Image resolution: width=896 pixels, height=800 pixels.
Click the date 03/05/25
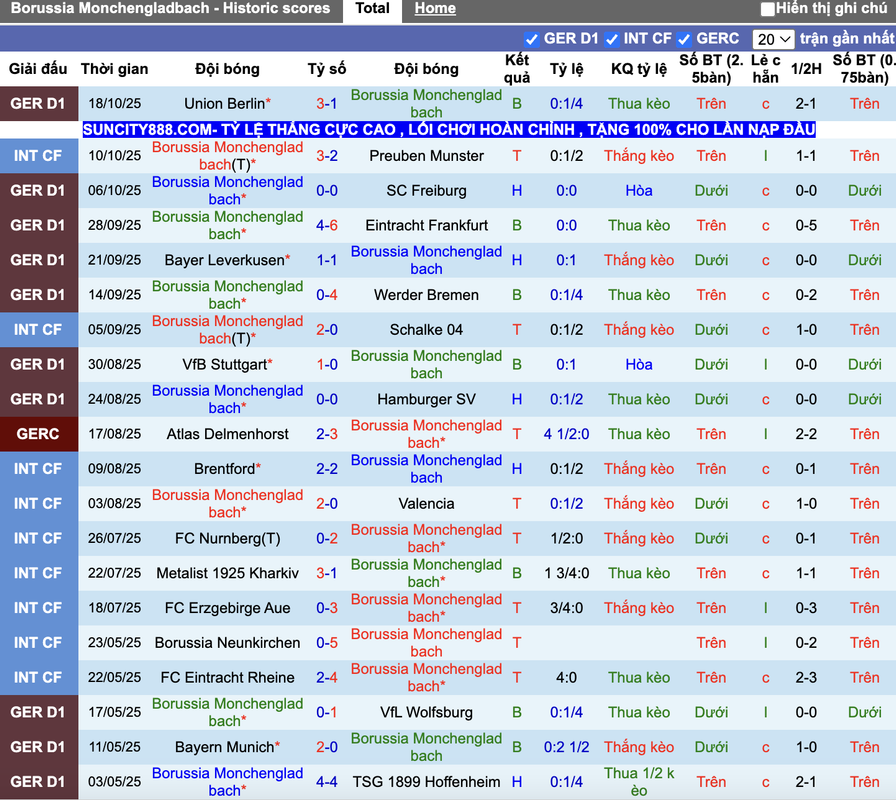pos(114,782)
